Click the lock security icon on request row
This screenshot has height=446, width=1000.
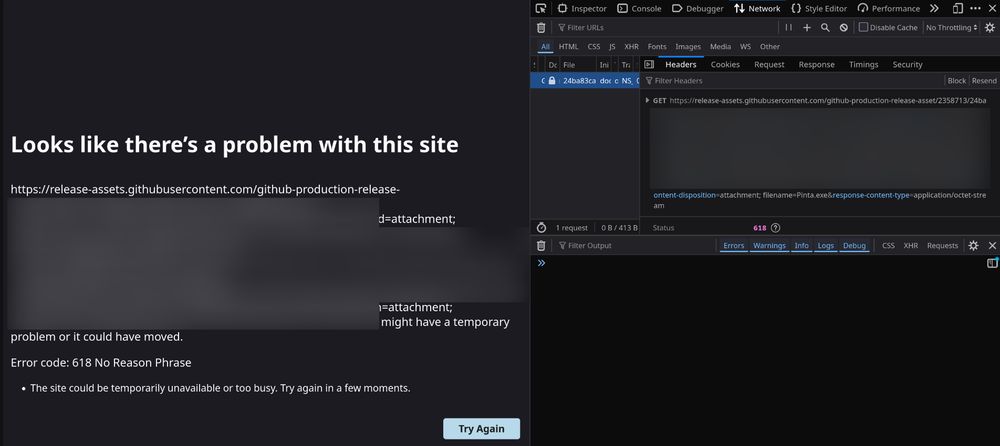point(552,81)
